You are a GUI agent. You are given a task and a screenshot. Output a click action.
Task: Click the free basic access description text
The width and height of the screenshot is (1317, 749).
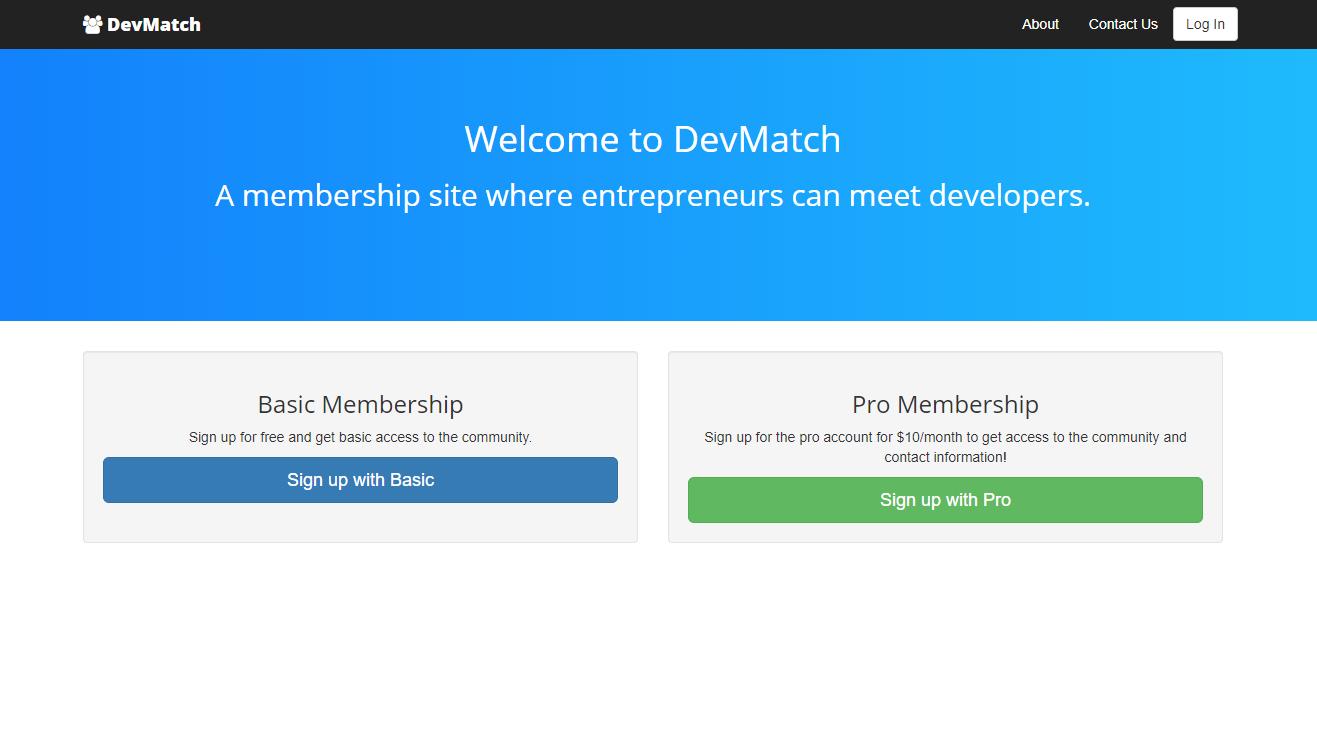(360, 437)
